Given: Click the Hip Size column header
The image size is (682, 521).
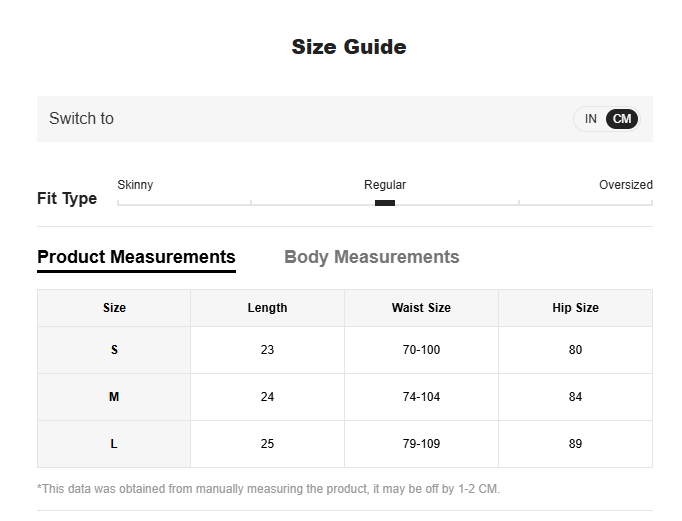Looking at the screenshot, I should (x=575, y=308).
